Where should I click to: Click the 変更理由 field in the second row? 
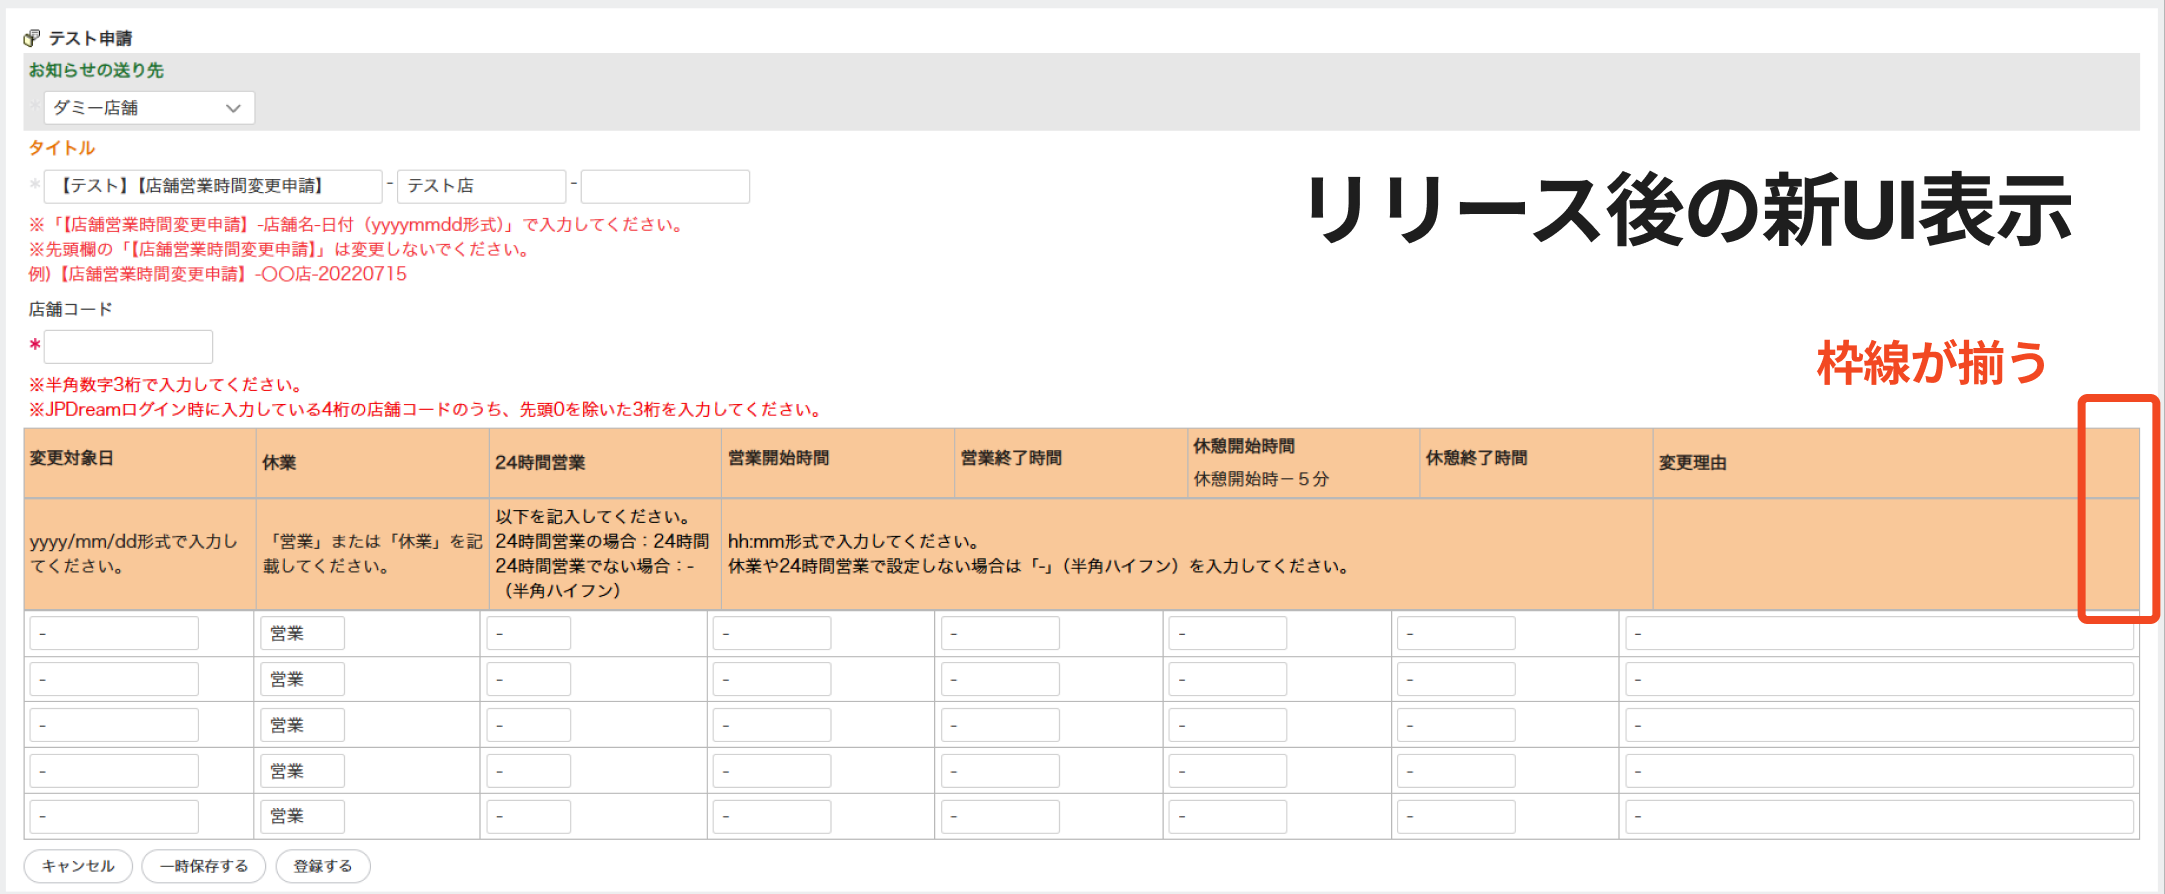pyautogui.click(x=1879, y=680)
